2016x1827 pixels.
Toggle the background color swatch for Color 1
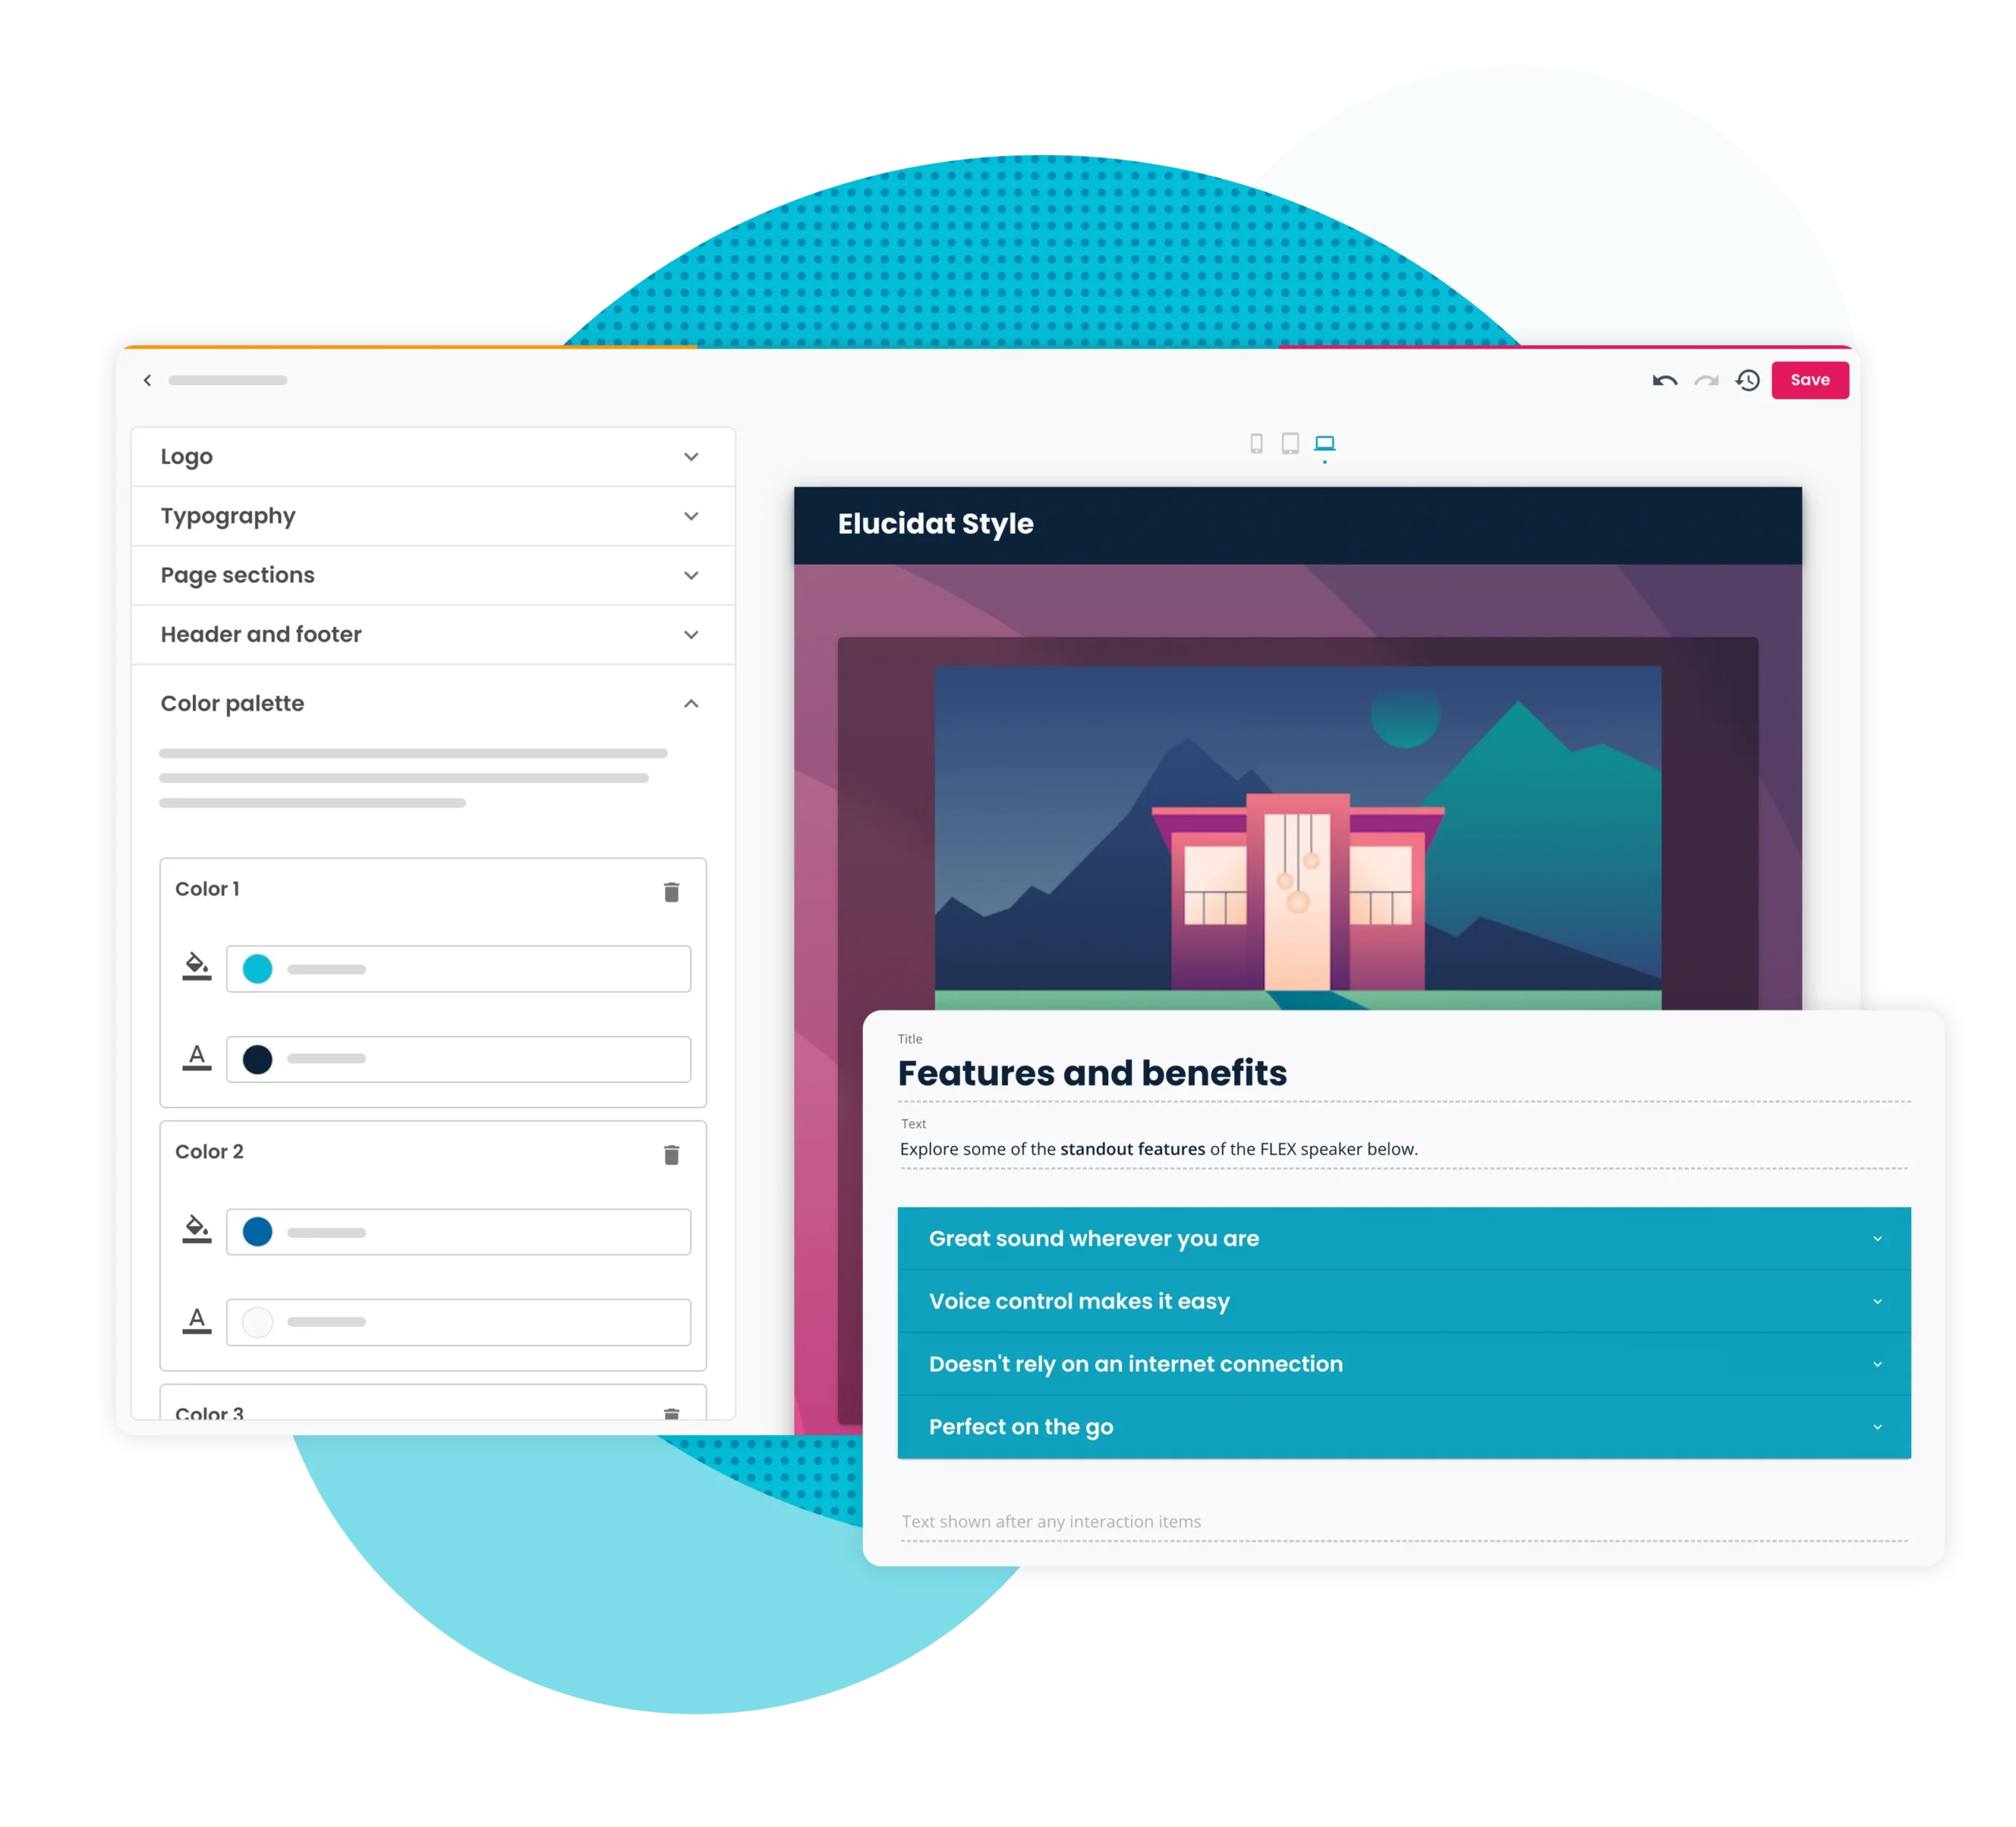[260, 969]
